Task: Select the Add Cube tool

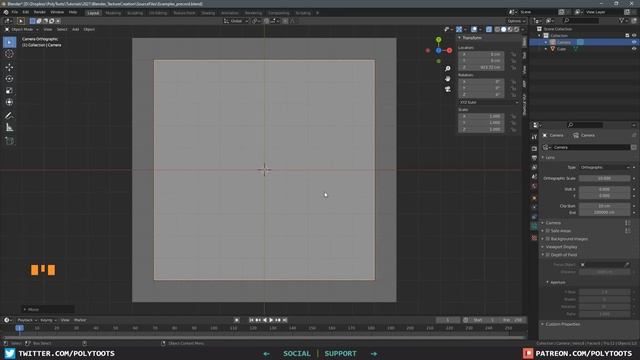Action: click(9, 141)
